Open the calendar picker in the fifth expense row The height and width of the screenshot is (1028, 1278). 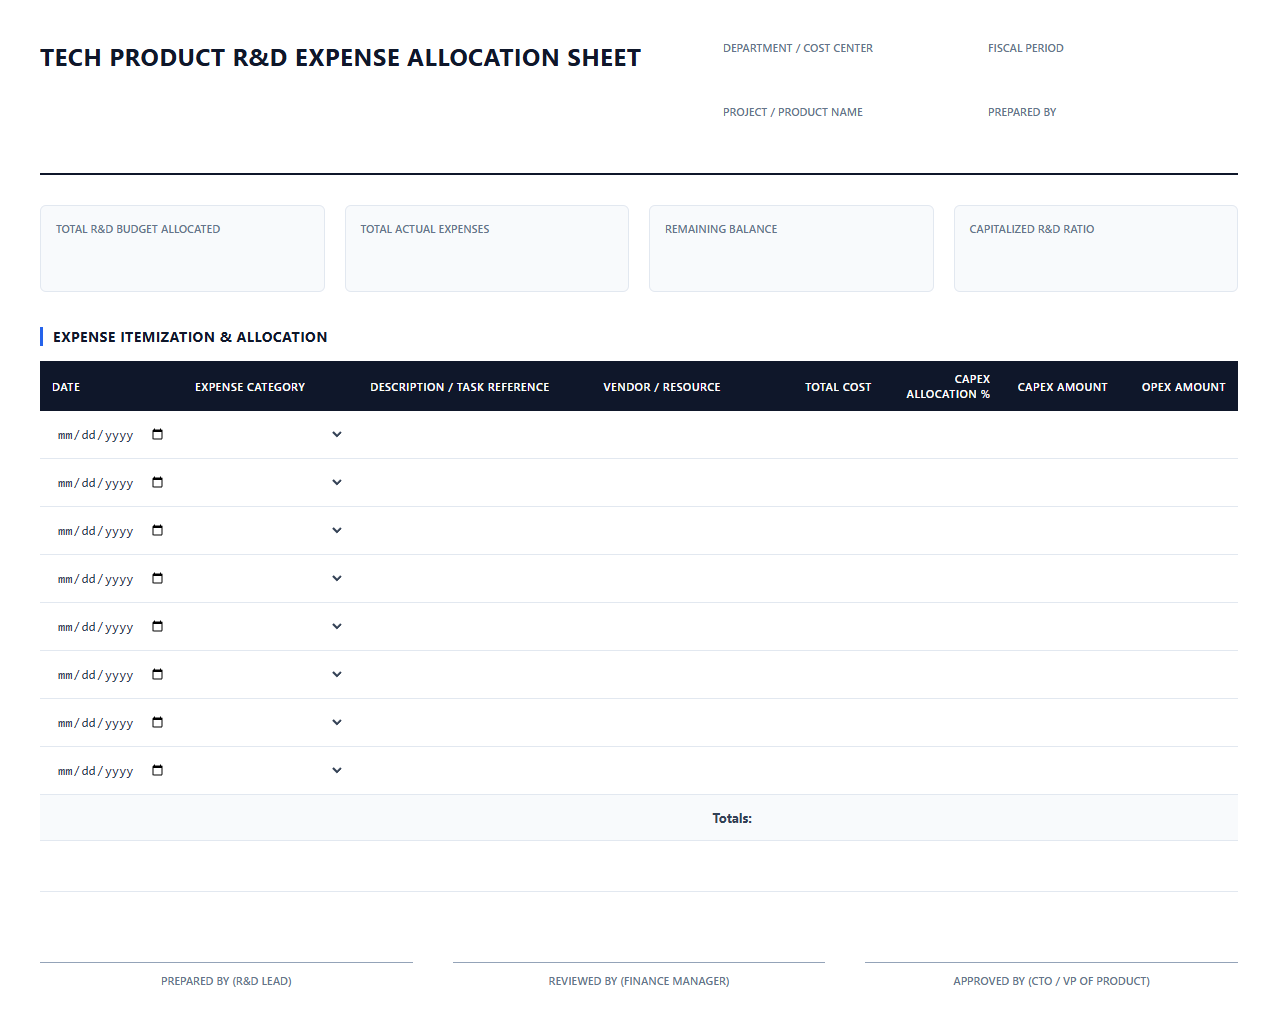click(x=157, y=626)
